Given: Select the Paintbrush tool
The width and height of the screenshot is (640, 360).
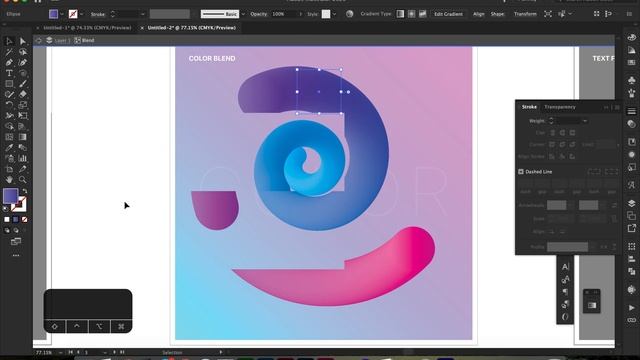Looking at the screenshot, I should pyautogui.click(x=23, y=84).
